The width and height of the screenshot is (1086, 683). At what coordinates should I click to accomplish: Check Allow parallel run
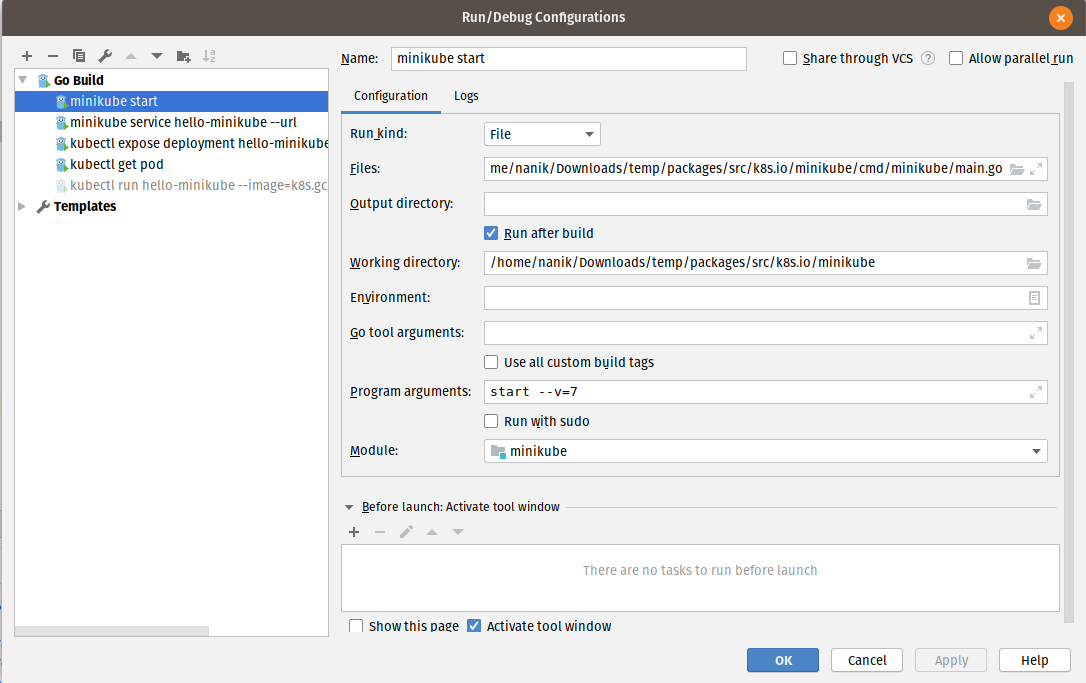coord(955,58)
